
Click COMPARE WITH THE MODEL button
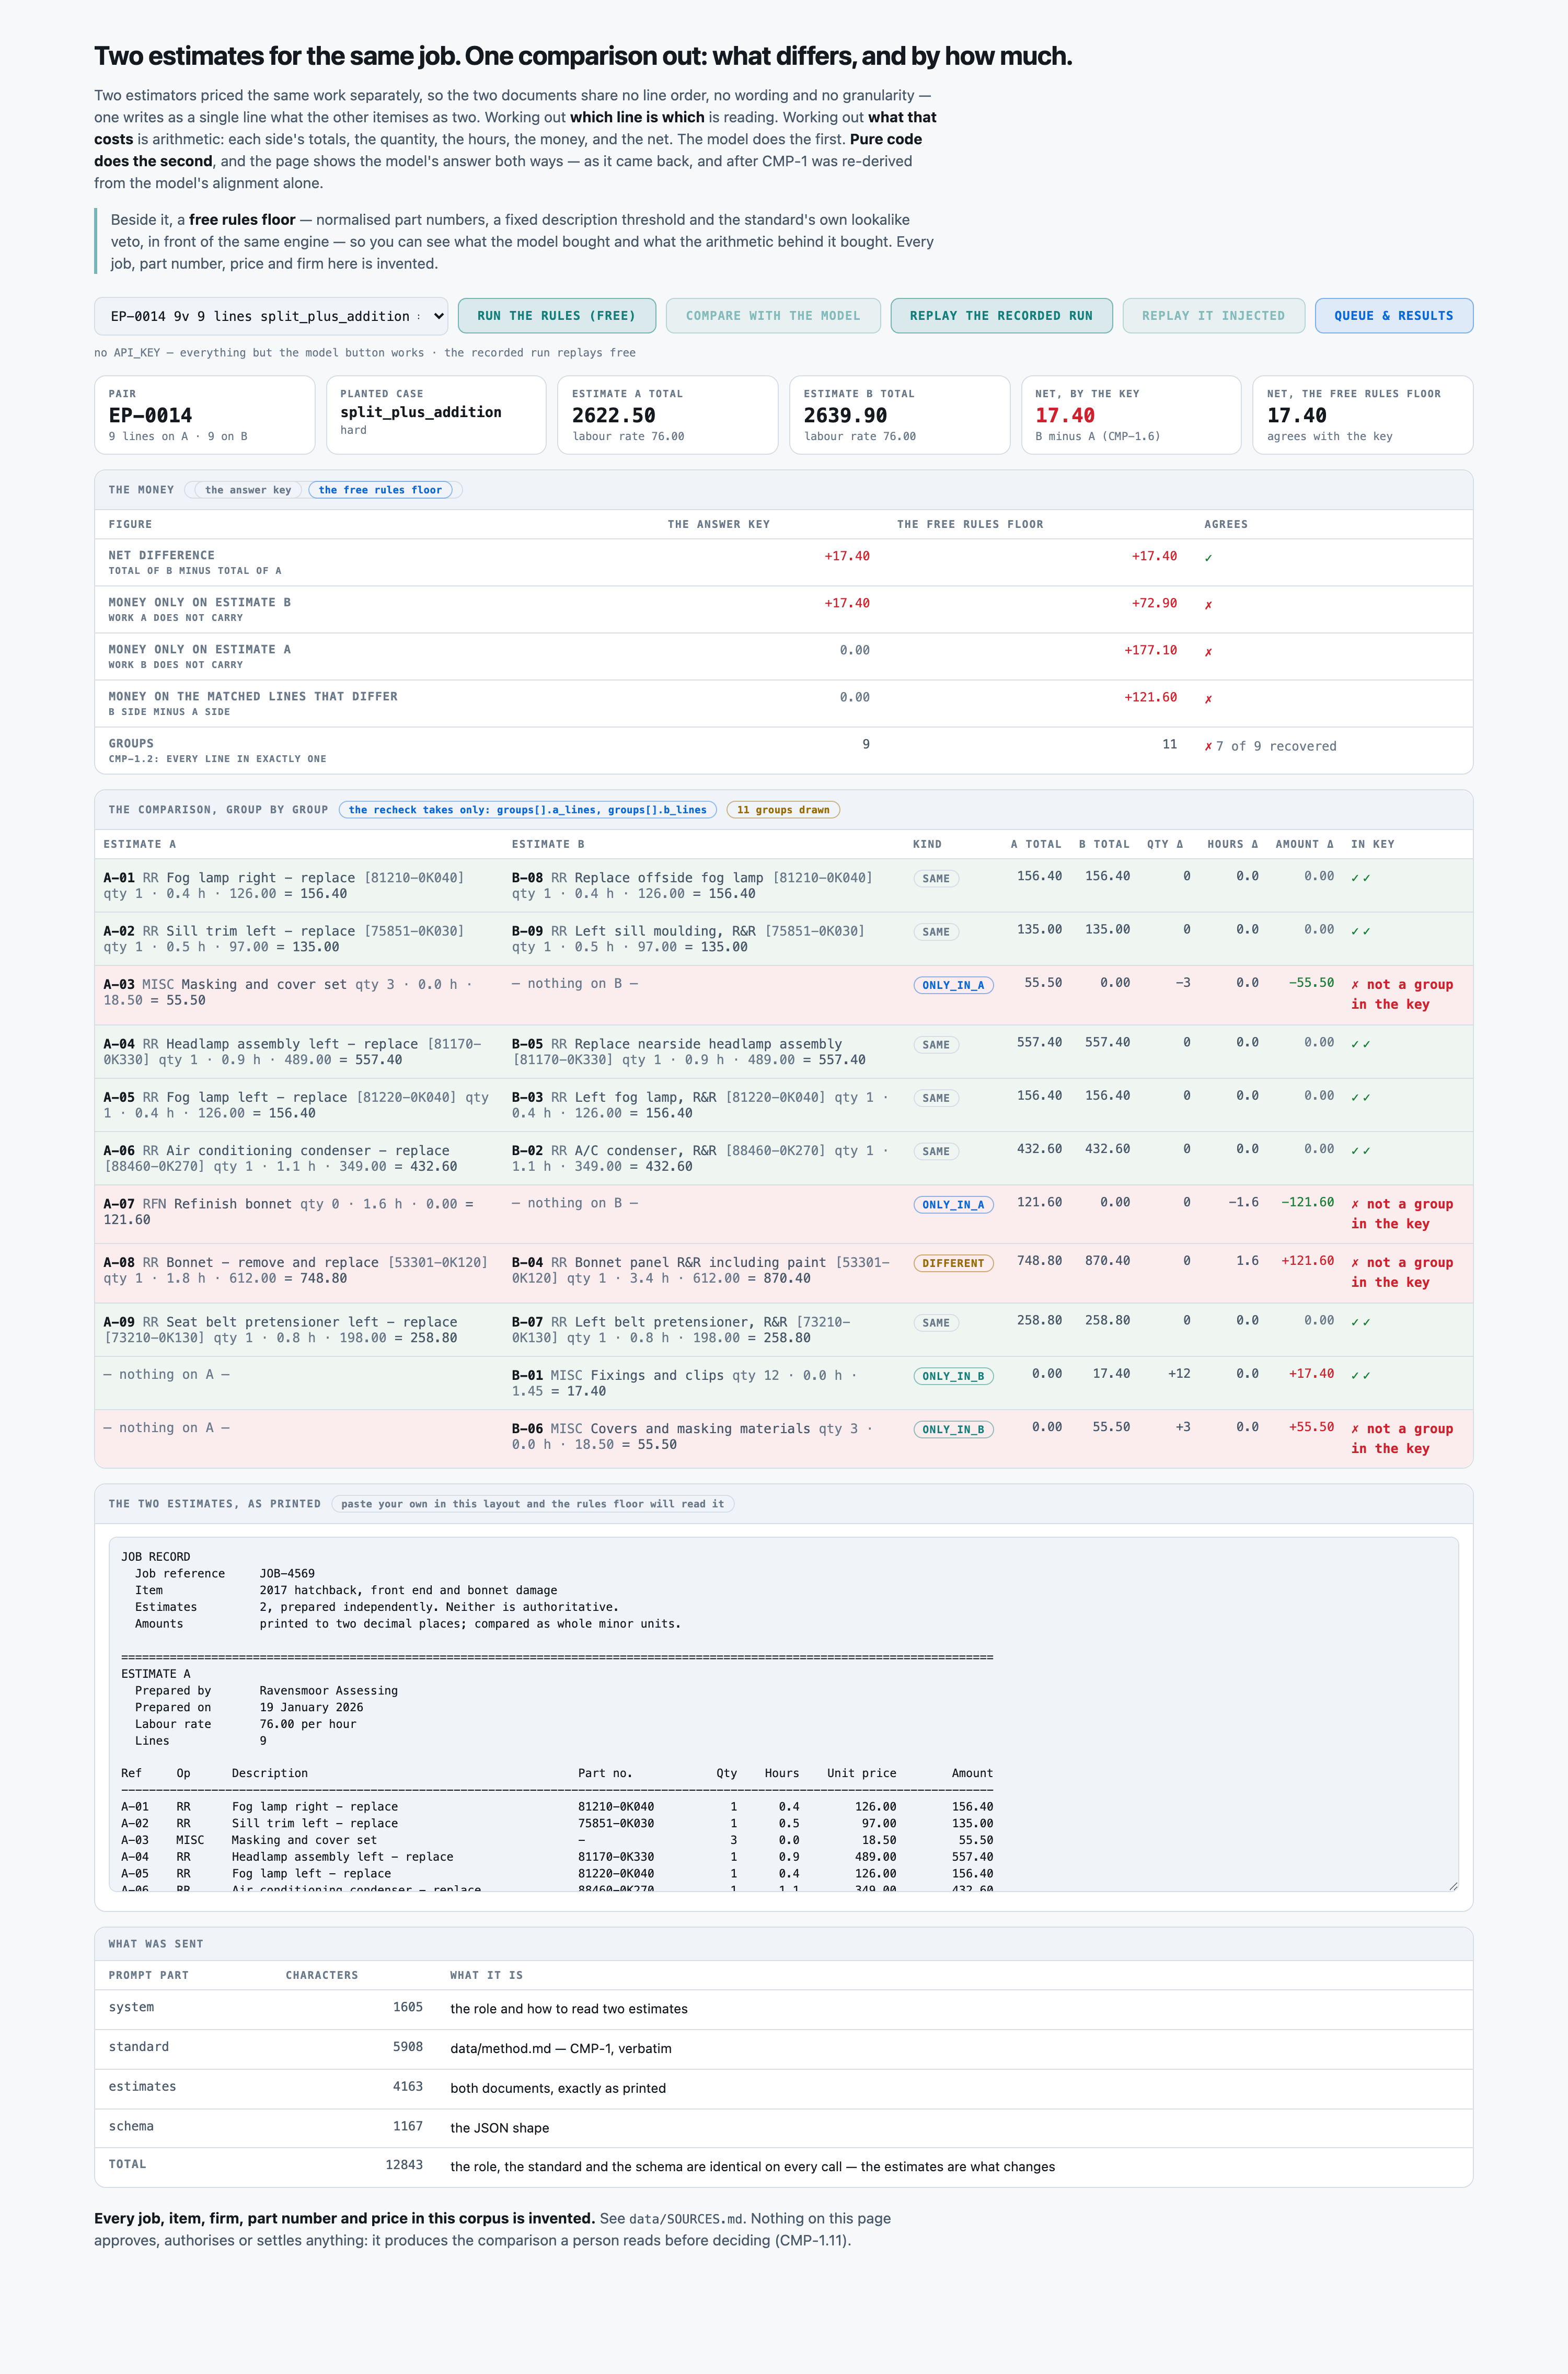click(772, 316)
